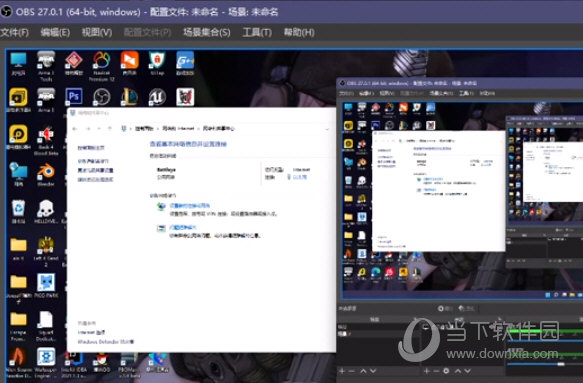Open the red diamond desktop icon
This screenshot has height=383, width=583.
coord(74,63)
